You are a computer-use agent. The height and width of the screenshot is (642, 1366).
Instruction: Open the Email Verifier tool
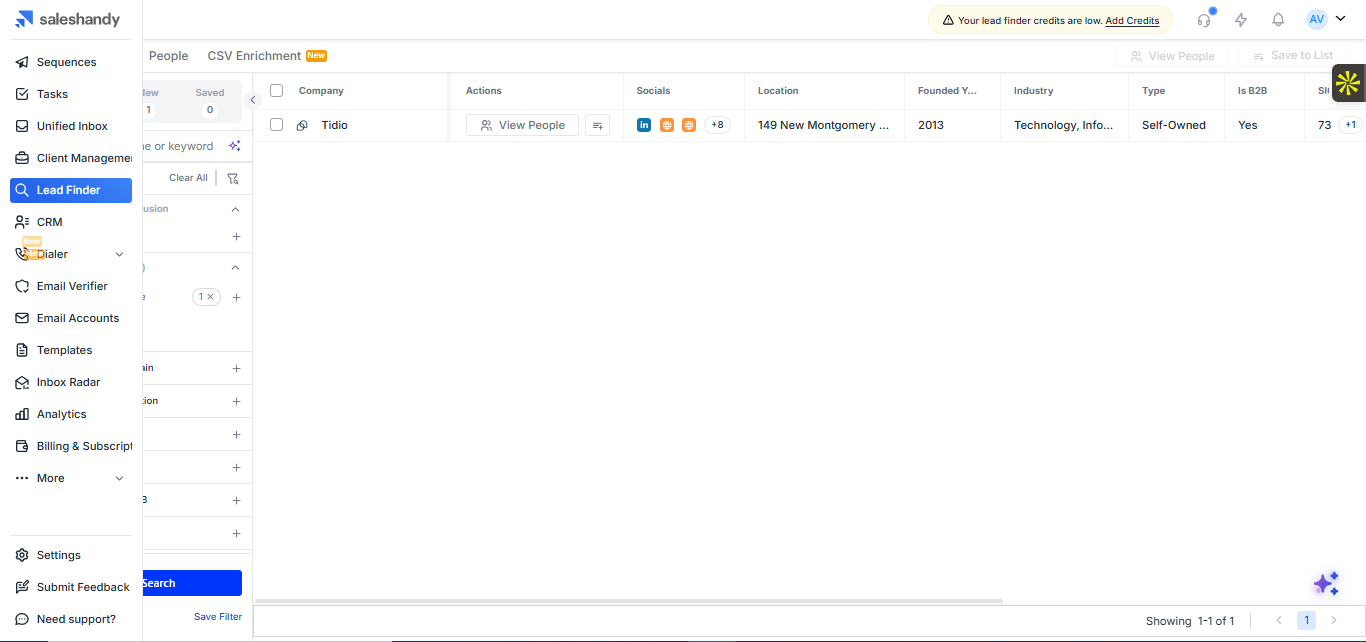72,286
